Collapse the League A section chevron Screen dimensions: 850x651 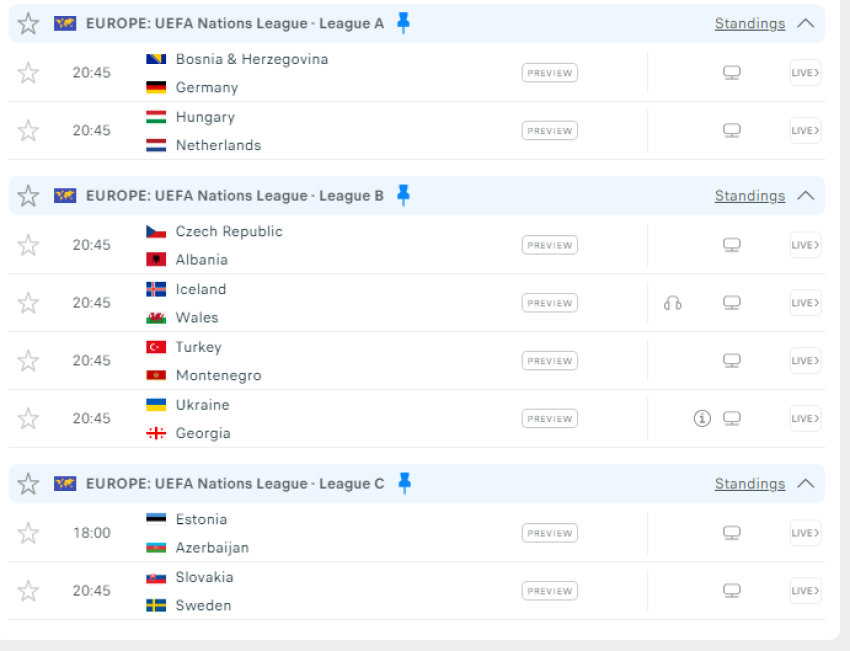coord(806,23)
